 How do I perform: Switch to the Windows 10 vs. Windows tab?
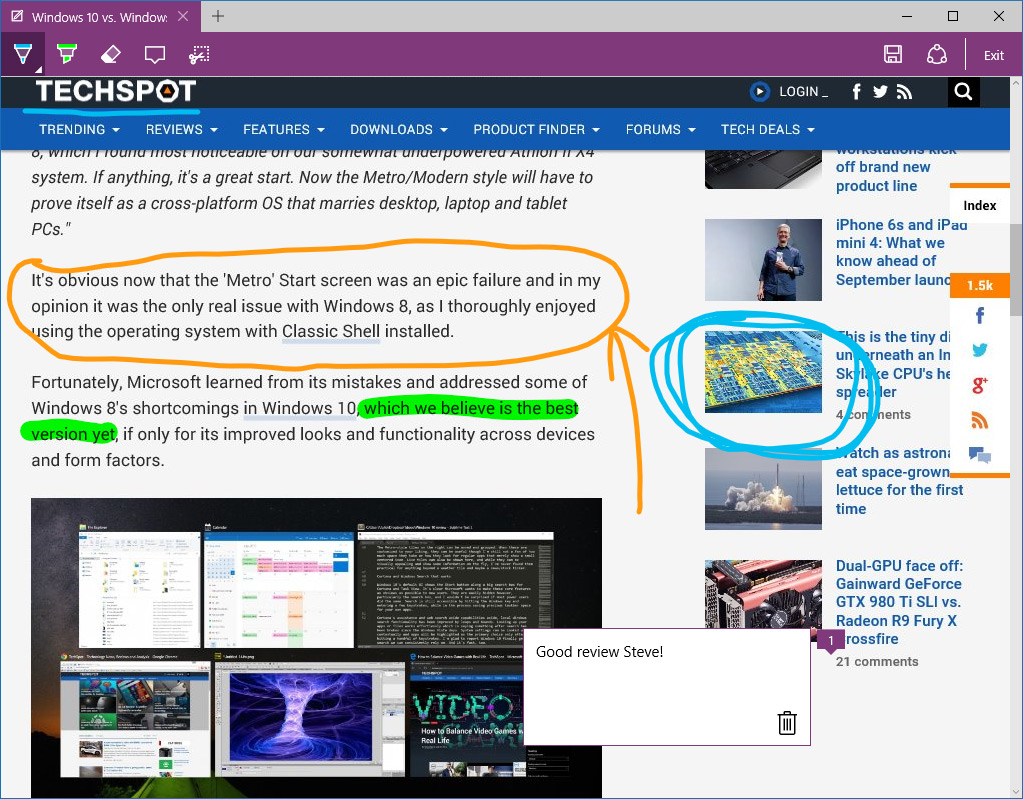(100, 17)
